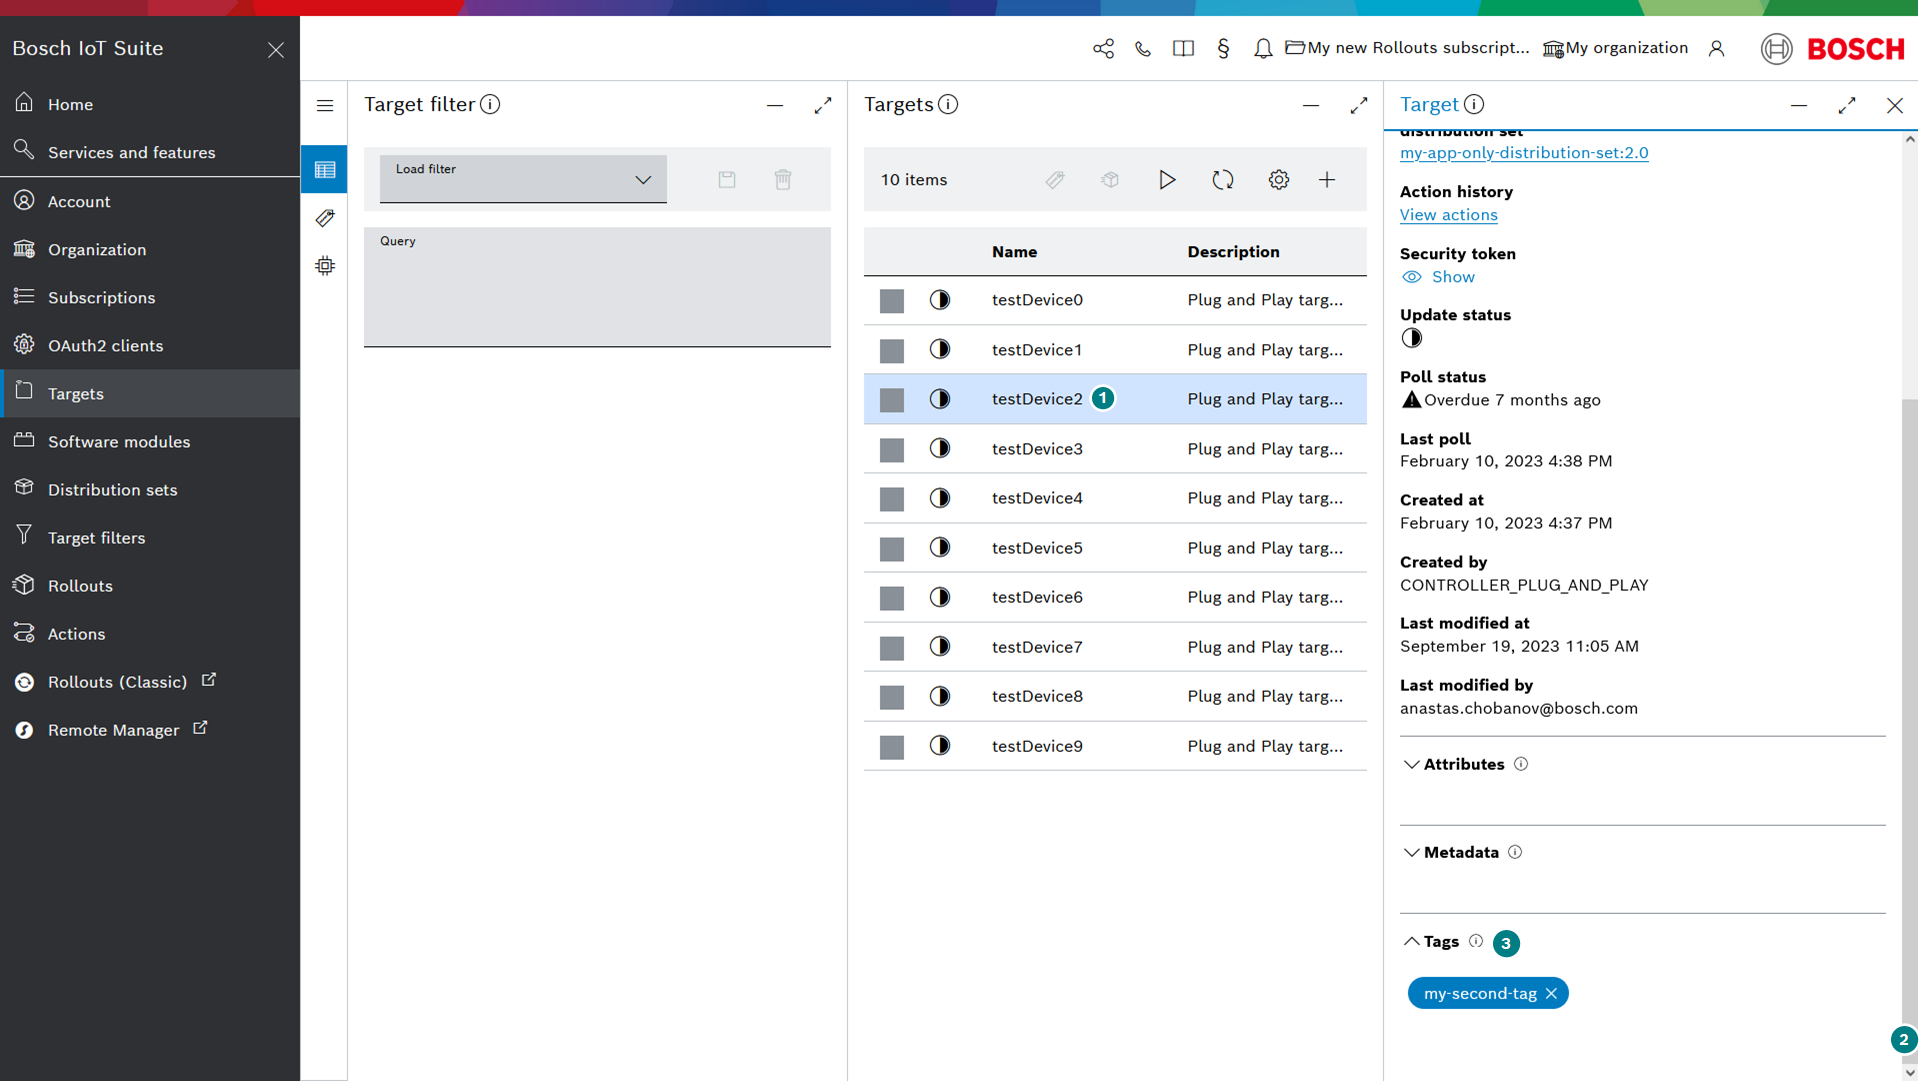The height and width of the screenshot is (1081, 1921).
Task: Open the My organization selector
Action: coord(1616,48)
